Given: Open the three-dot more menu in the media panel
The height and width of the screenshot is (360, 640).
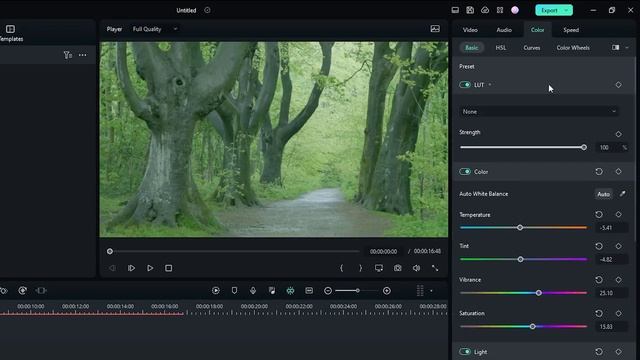Looking at the screenshot, I should coord(82,55).
